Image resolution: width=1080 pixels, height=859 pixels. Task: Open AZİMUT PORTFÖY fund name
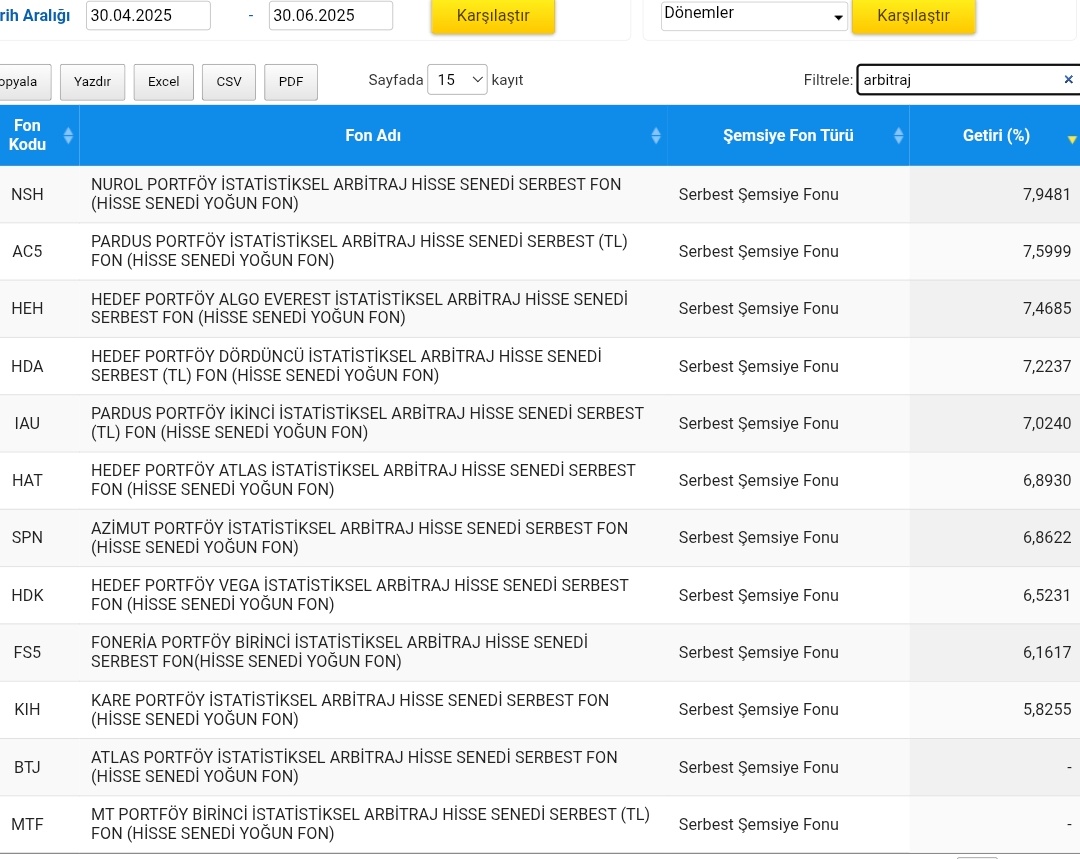360,537
